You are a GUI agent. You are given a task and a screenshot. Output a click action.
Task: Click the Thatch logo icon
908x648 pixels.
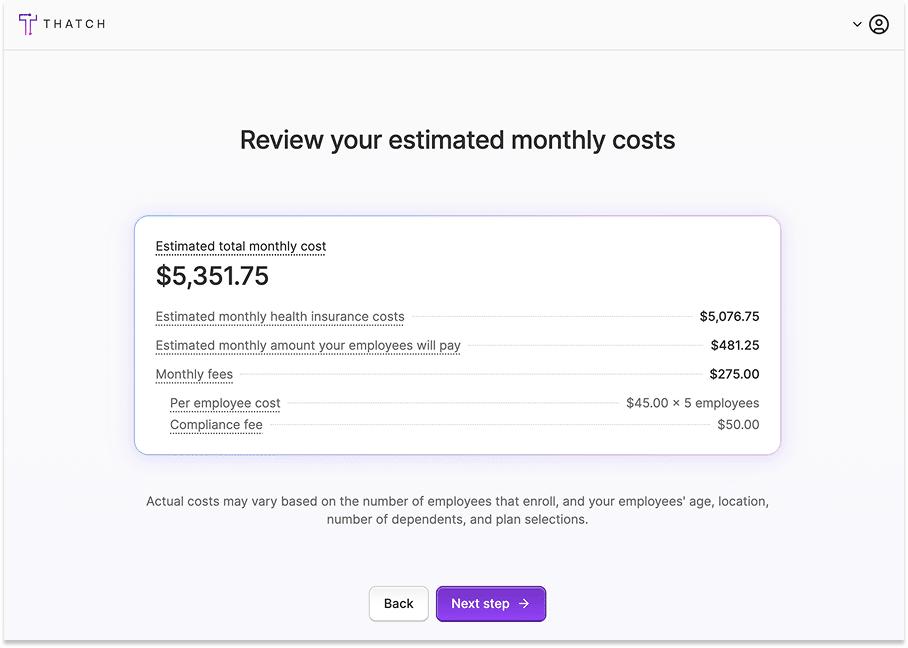click(27, 24)
